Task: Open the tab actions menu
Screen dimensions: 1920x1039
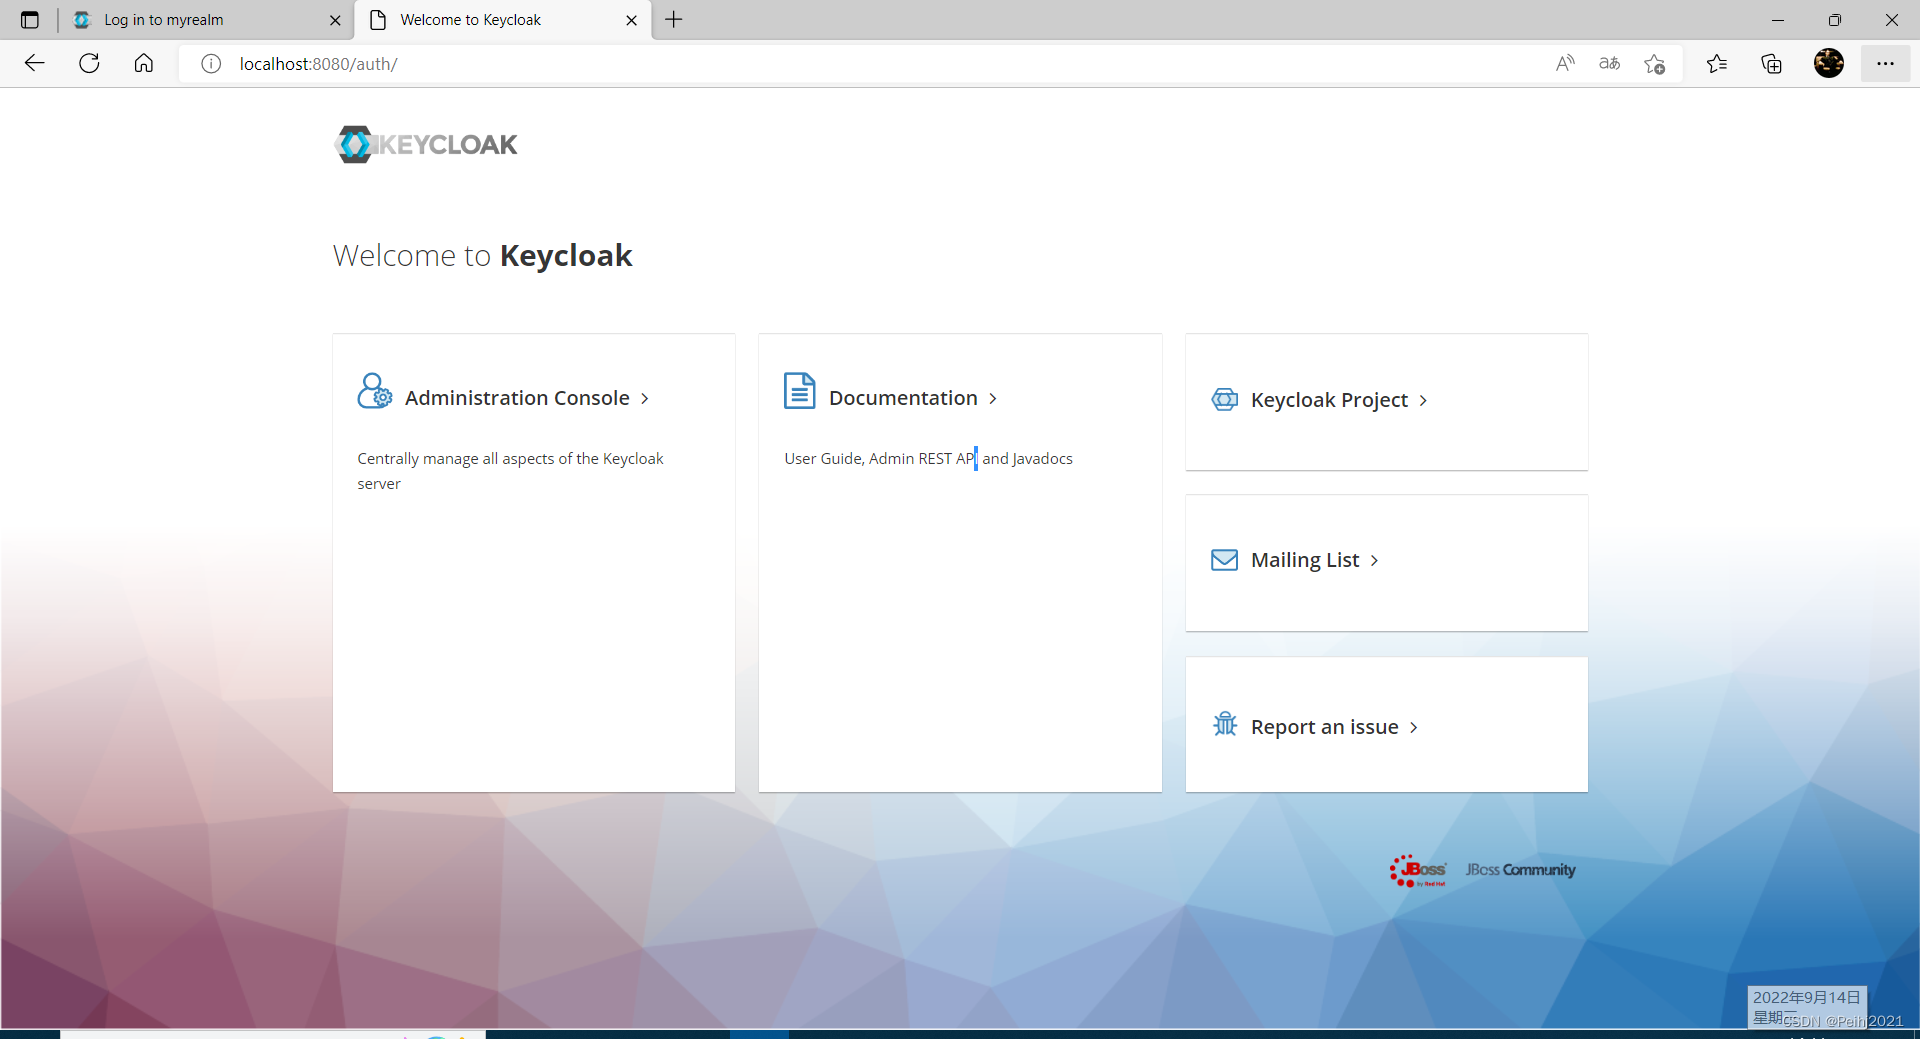Action: tap(29, 19)
